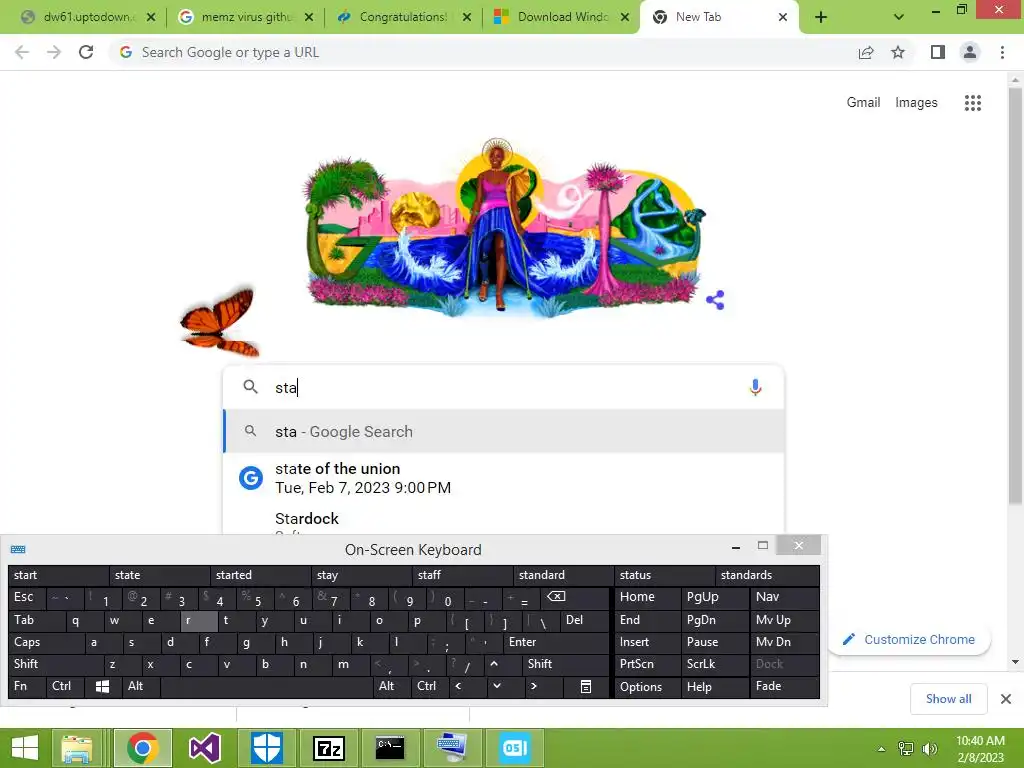1024x768 pixels.
Task: Bookmark this tab with the star icon
Action: coord(898,52)
